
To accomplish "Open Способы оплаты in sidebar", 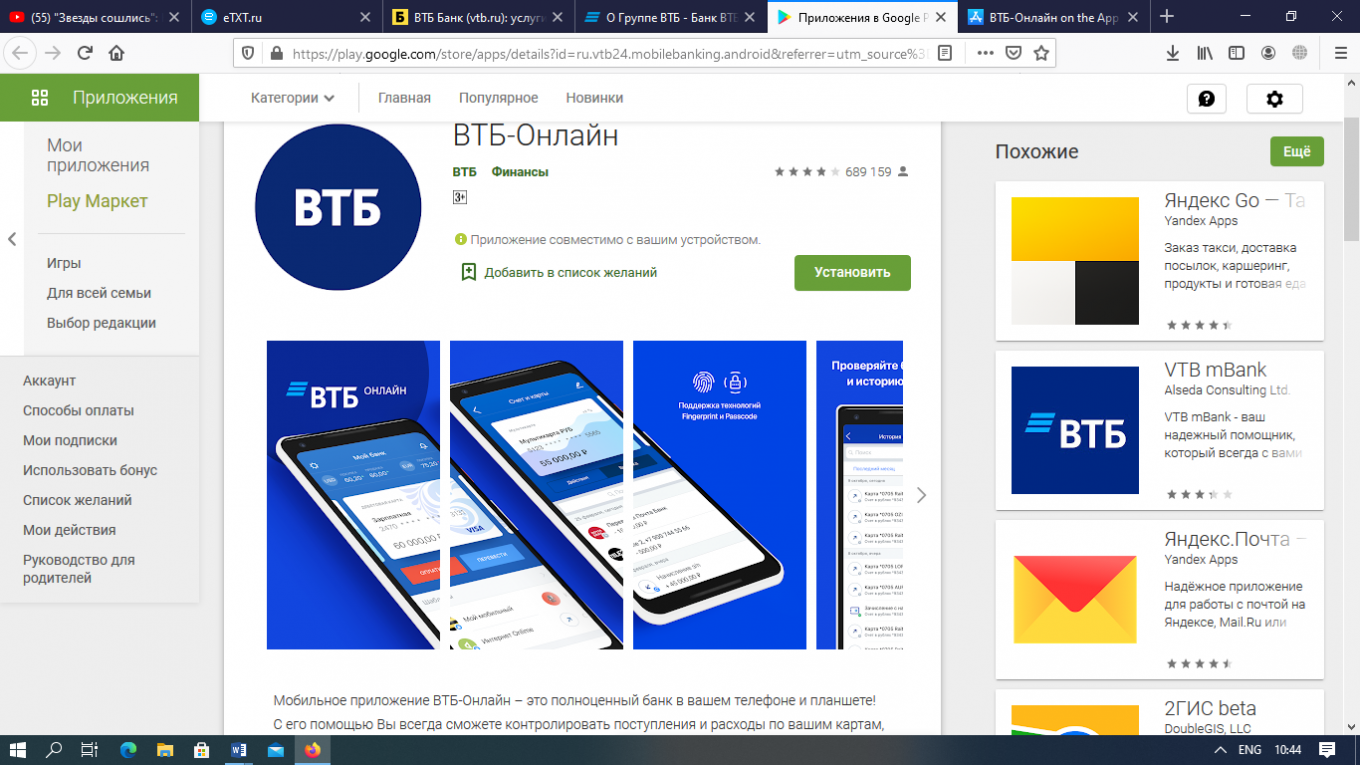I will pyautogui.click(x=78, y=411).
